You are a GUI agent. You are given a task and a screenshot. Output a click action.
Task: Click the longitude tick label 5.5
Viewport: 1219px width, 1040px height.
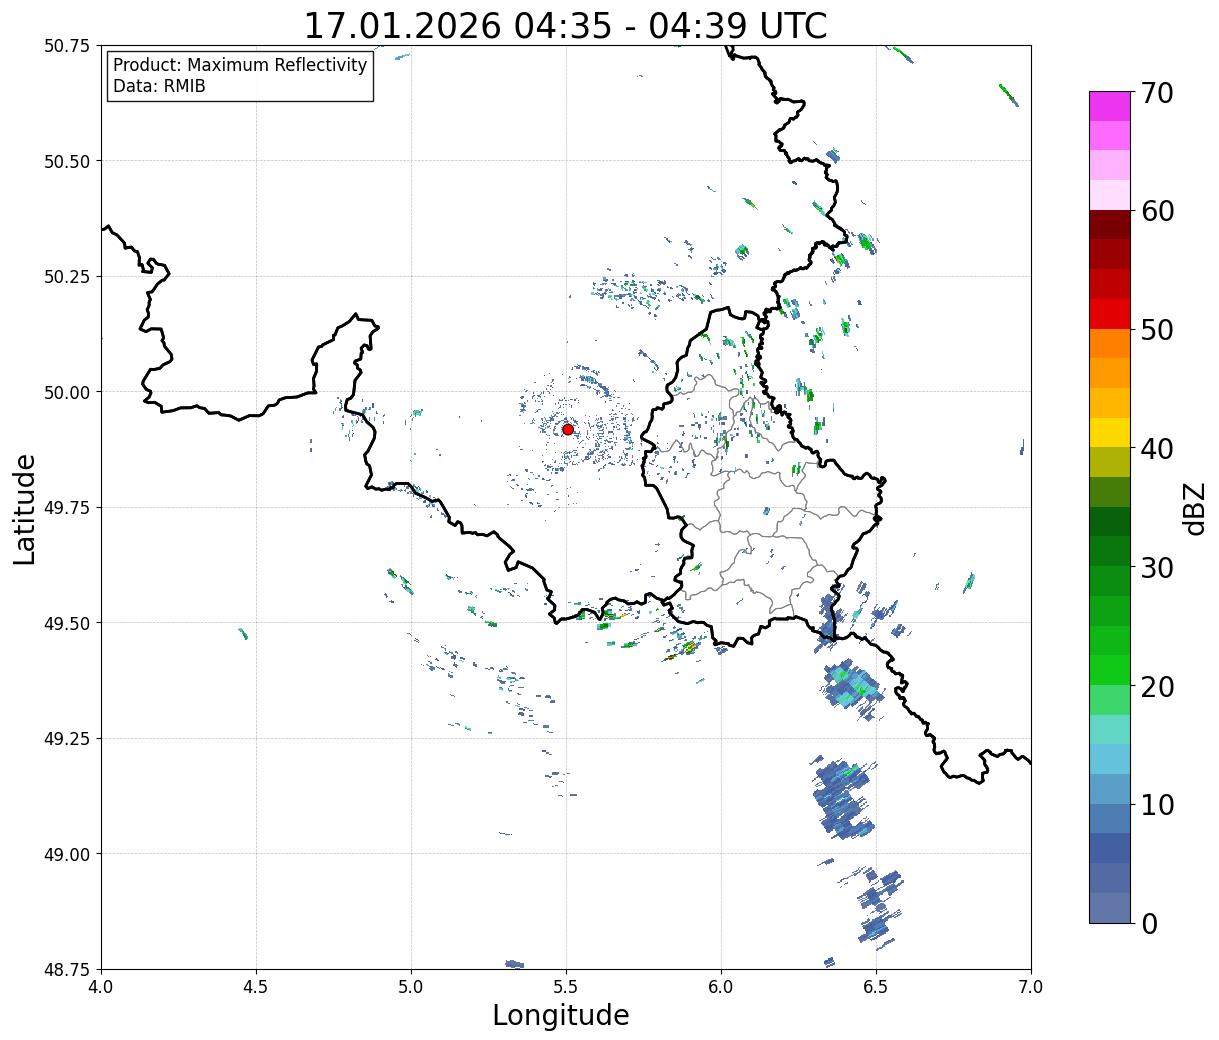(x=566, y=986)
